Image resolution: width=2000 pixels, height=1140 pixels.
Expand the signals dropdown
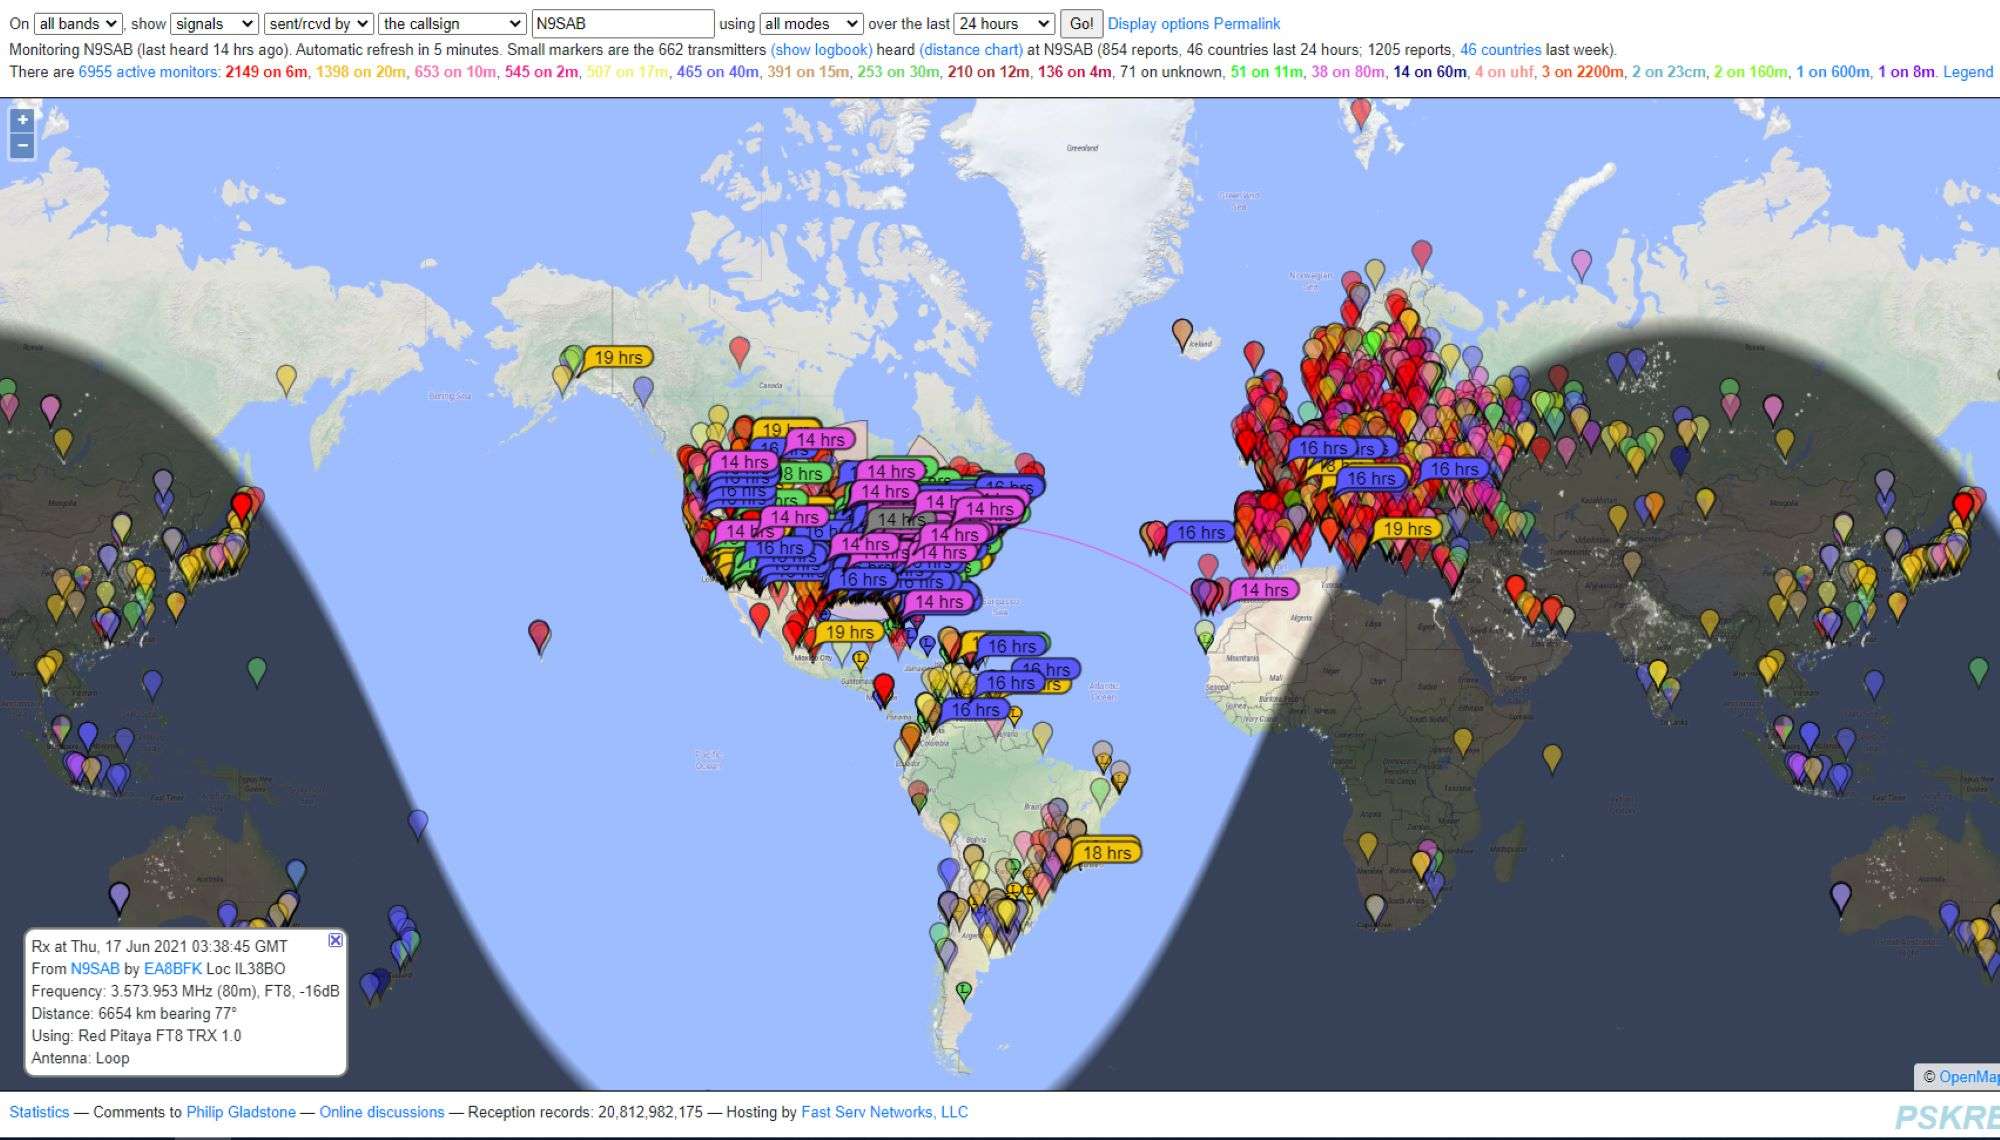coord(215,23)
